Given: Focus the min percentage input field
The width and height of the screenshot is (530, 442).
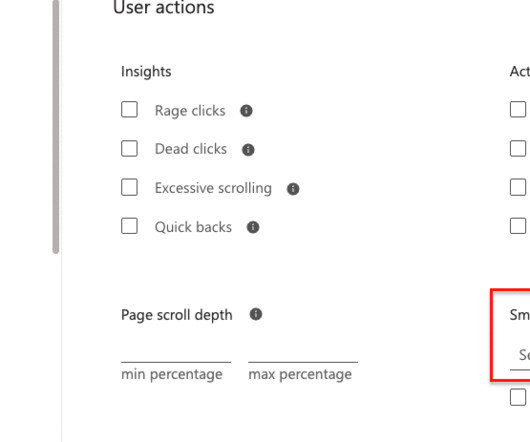Looking at the screenshot, I should 176,353.
